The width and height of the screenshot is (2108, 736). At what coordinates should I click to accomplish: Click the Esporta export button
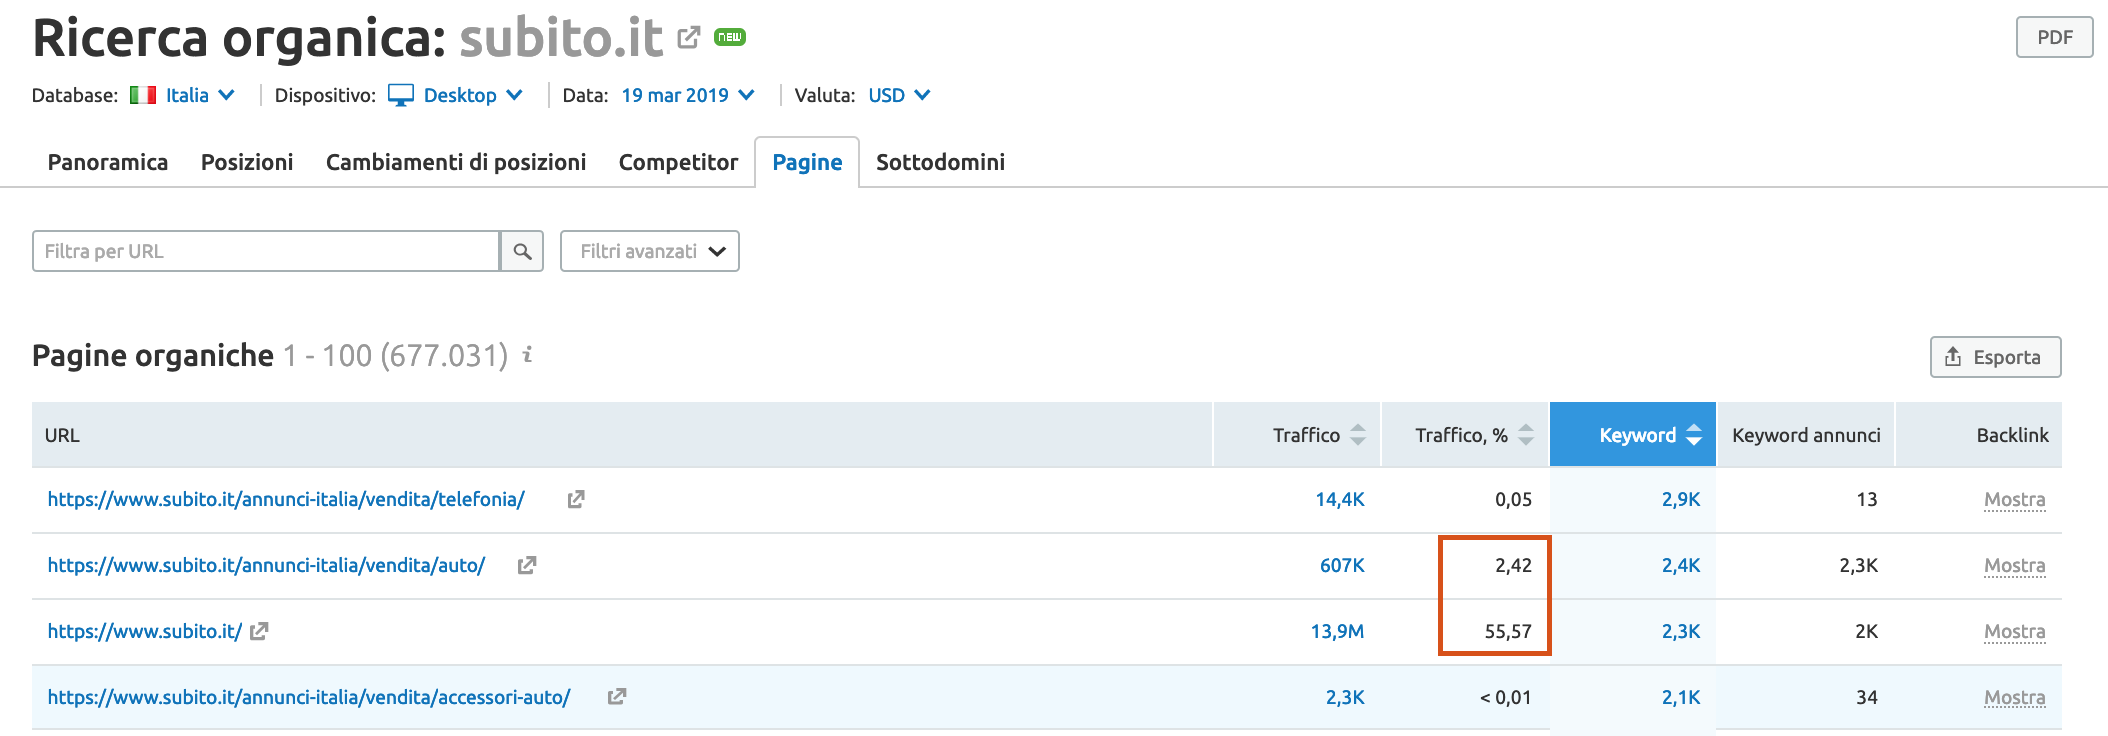point(1996,357)
